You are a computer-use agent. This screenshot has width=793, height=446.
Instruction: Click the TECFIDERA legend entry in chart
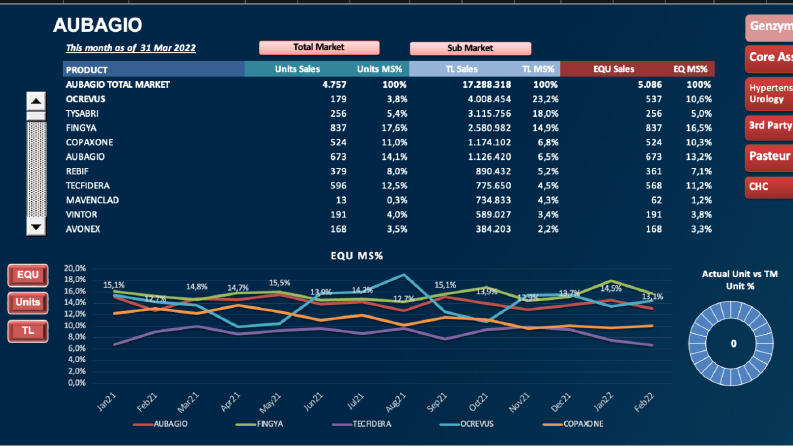[x=362, y=424]
